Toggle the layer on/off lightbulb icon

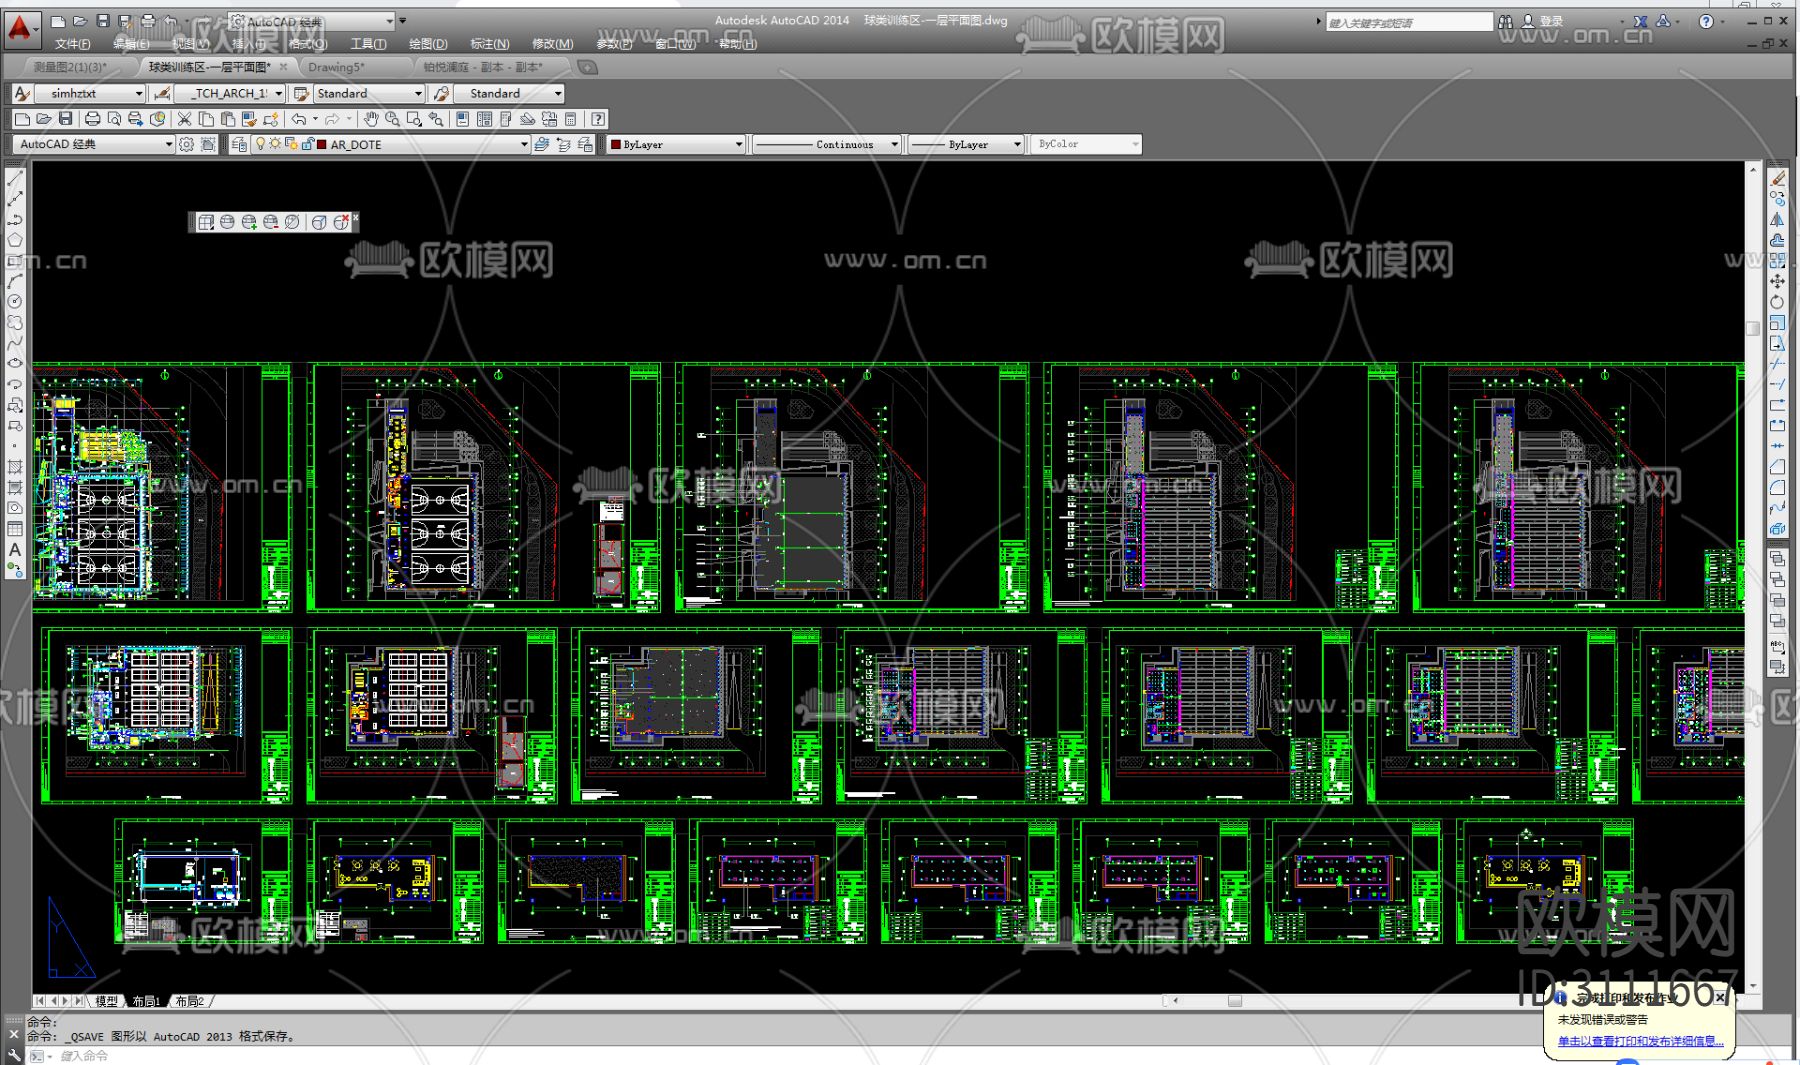tap(260, 144)
